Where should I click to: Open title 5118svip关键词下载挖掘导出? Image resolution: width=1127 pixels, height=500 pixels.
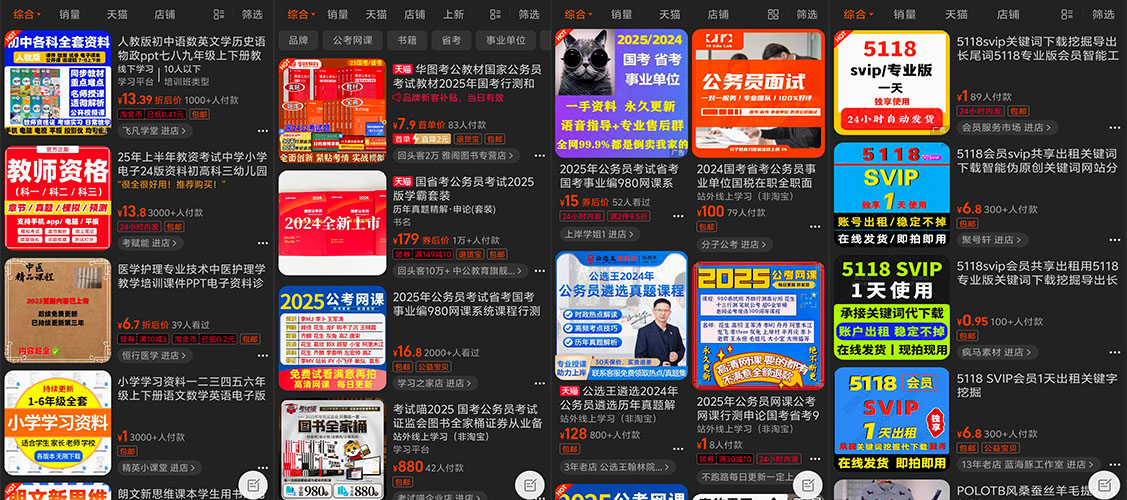click(1037, 49)
